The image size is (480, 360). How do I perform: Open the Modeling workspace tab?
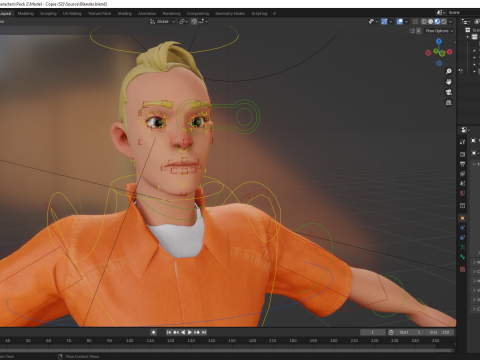pyautogui.click(x=26, y=13)
